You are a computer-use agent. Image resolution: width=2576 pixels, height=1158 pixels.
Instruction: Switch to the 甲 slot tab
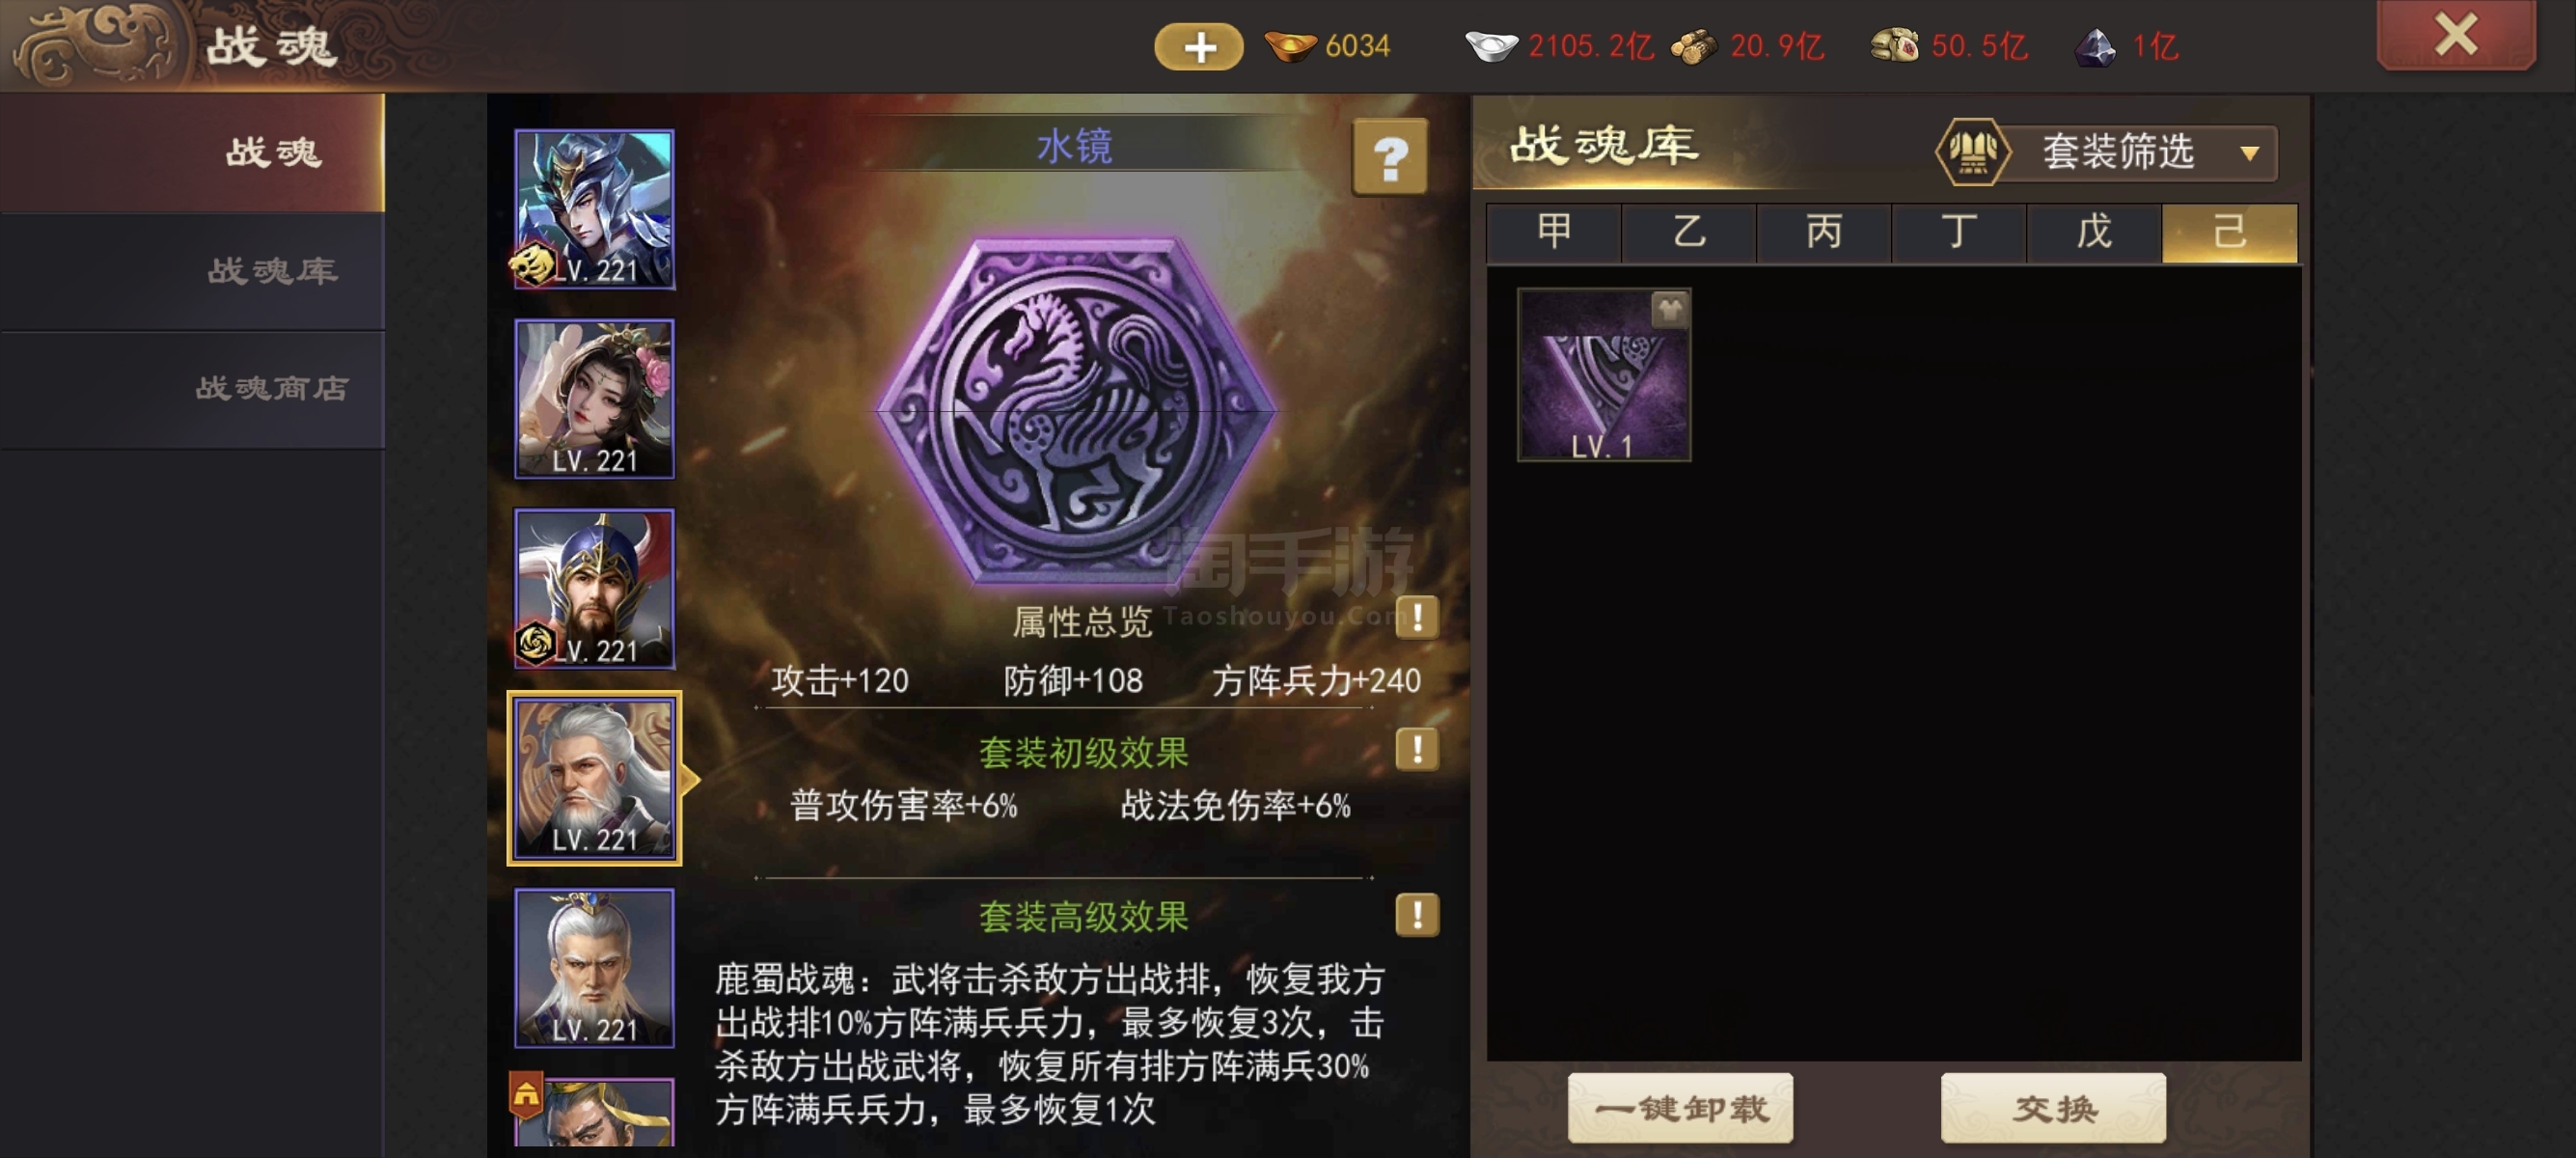tap(1553, 232)
